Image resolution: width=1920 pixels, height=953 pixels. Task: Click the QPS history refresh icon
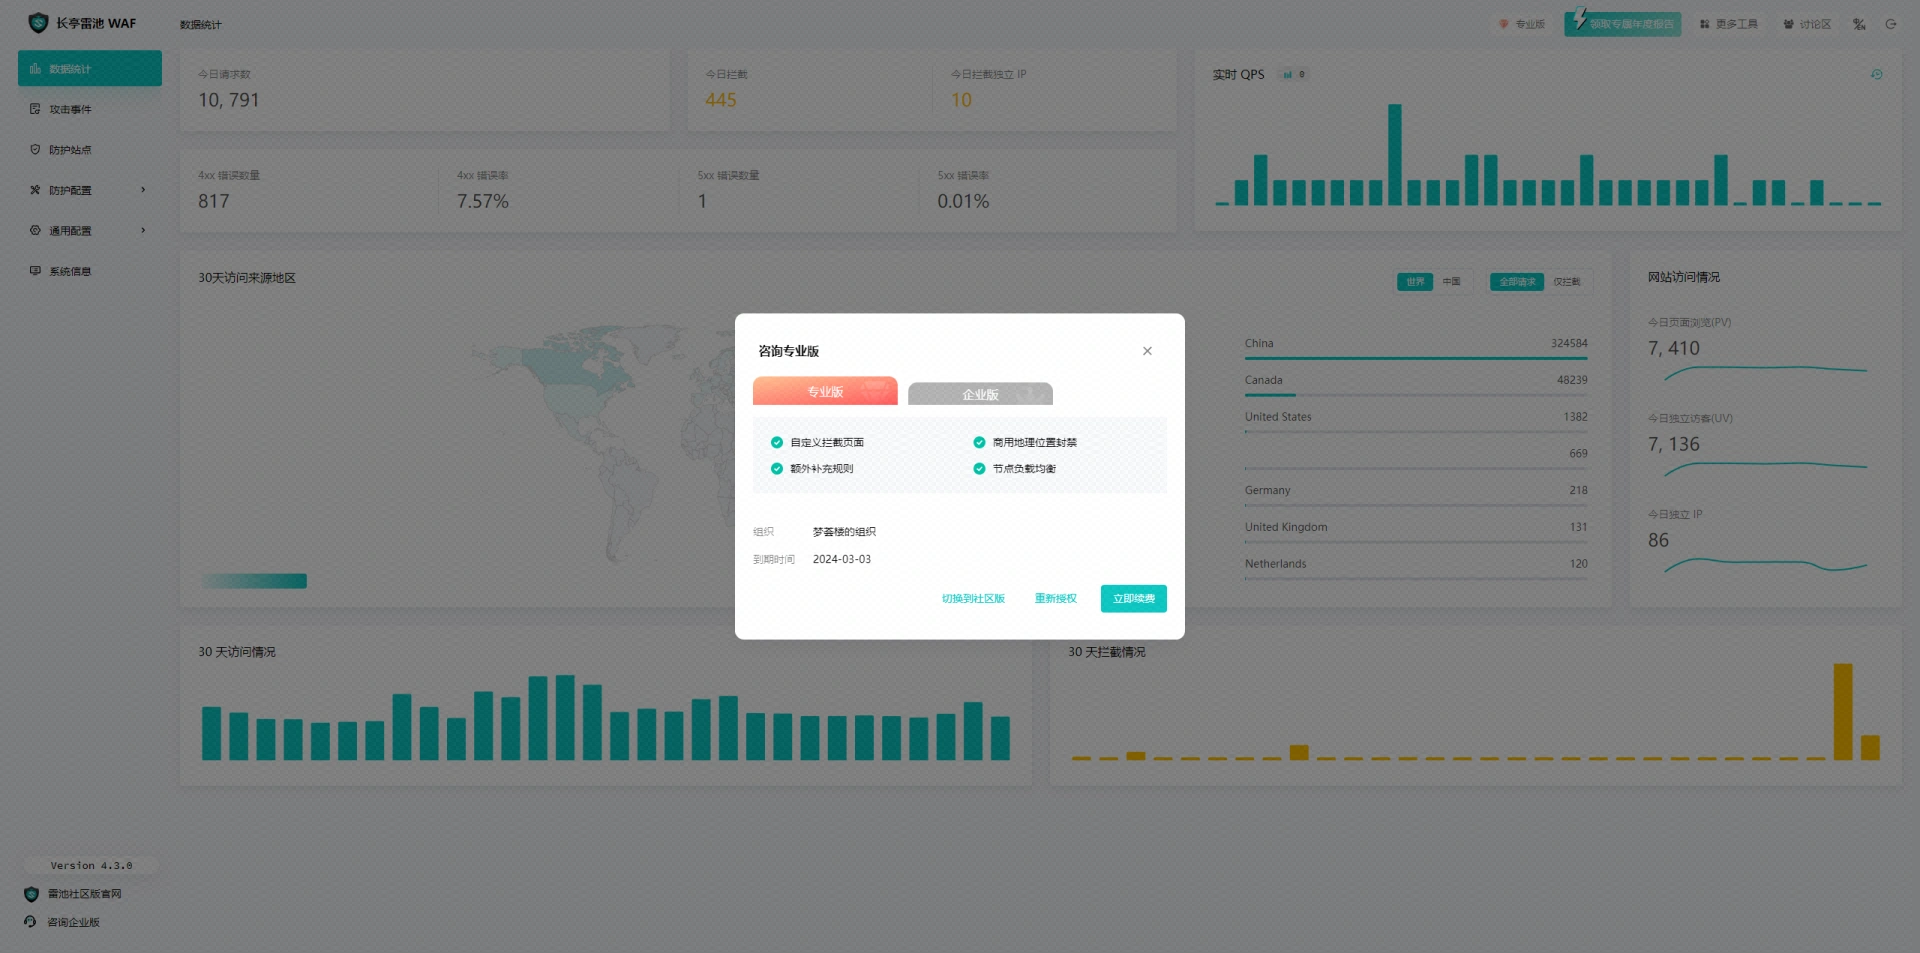click(1877, 74)
